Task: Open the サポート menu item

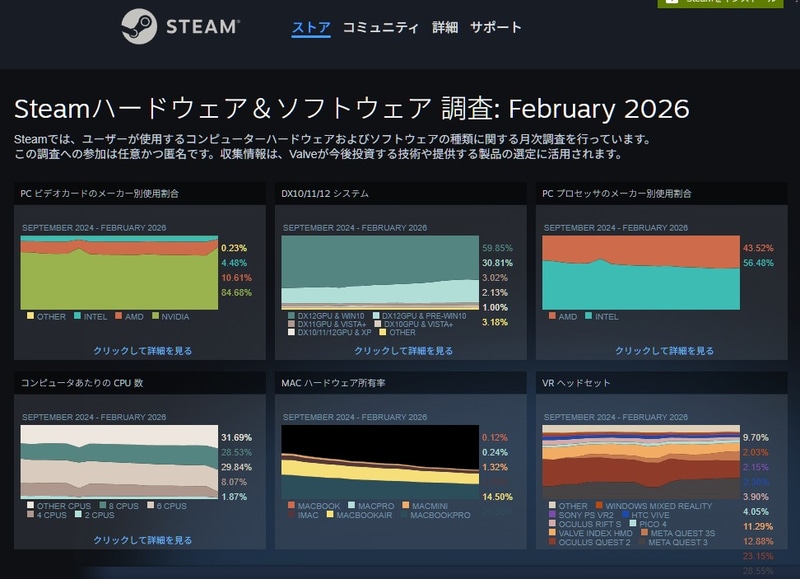Action: click(x=496, y=27)
